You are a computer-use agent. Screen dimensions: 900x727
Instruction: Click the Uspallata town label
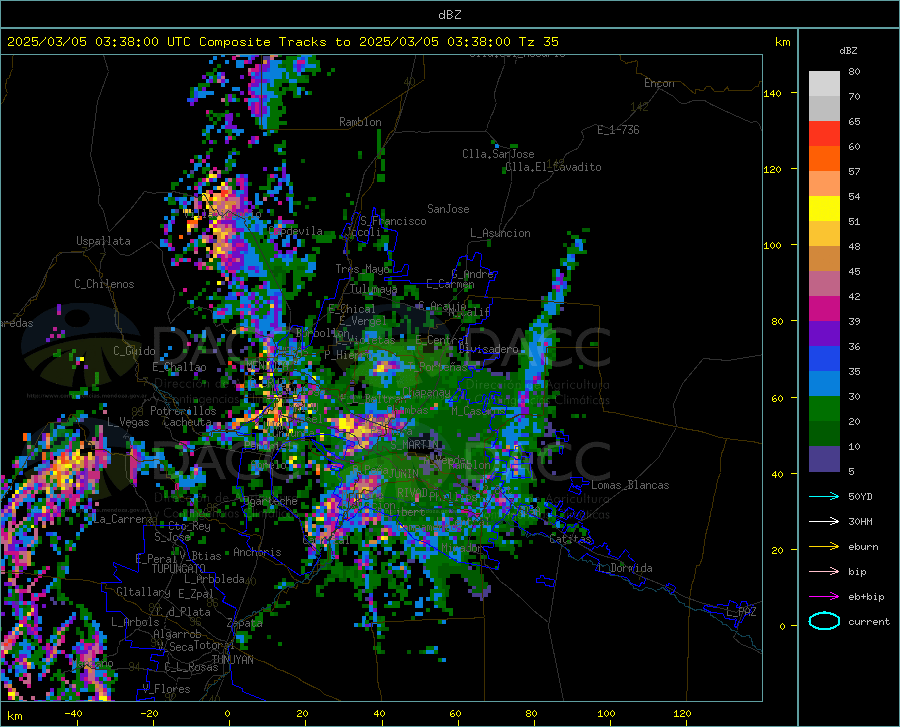103,241
